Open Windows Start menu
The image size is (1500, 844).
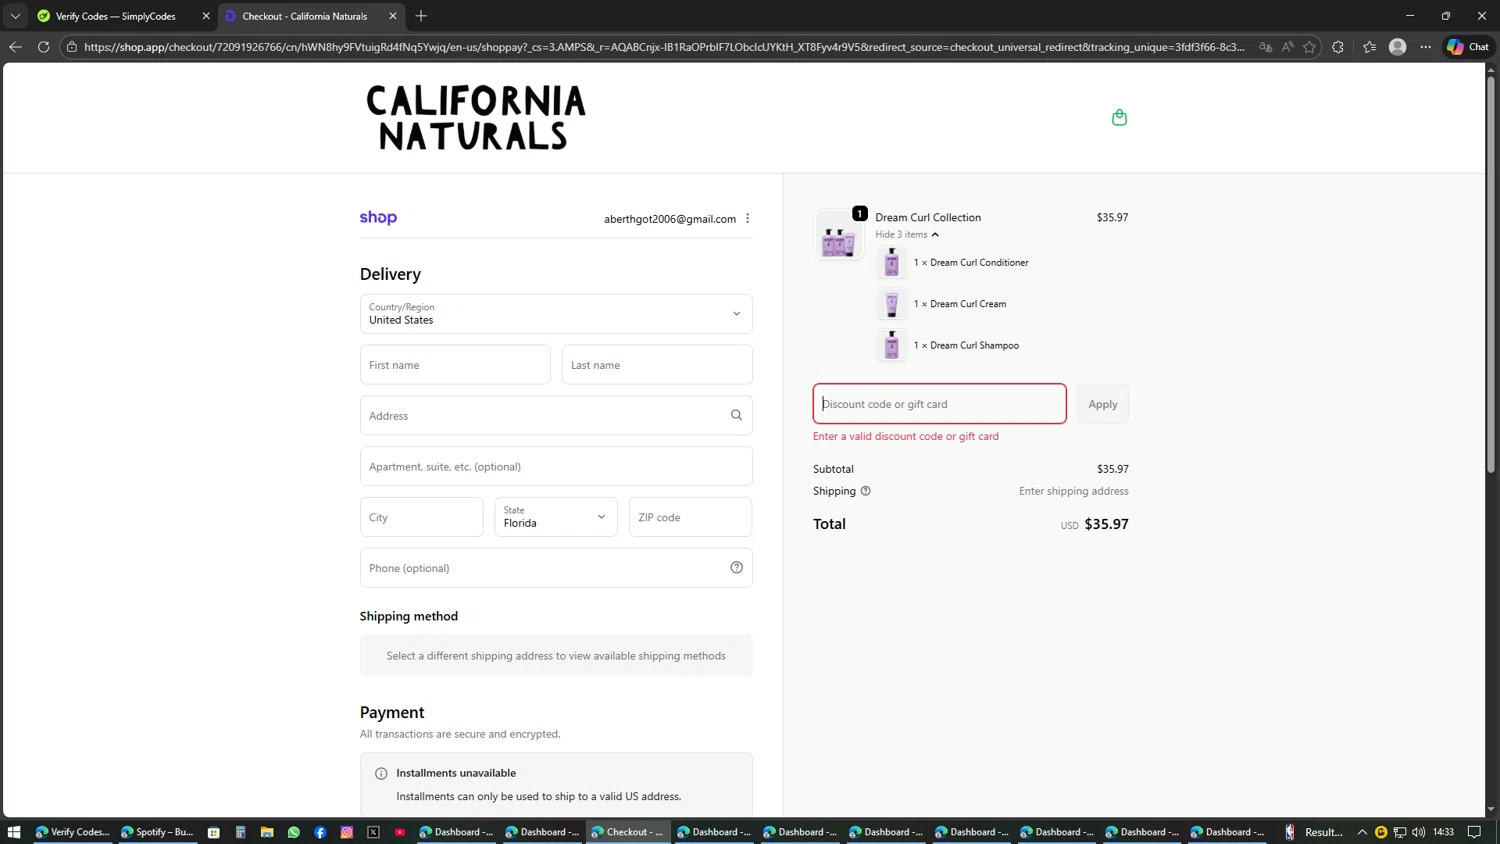coord(14,832)
